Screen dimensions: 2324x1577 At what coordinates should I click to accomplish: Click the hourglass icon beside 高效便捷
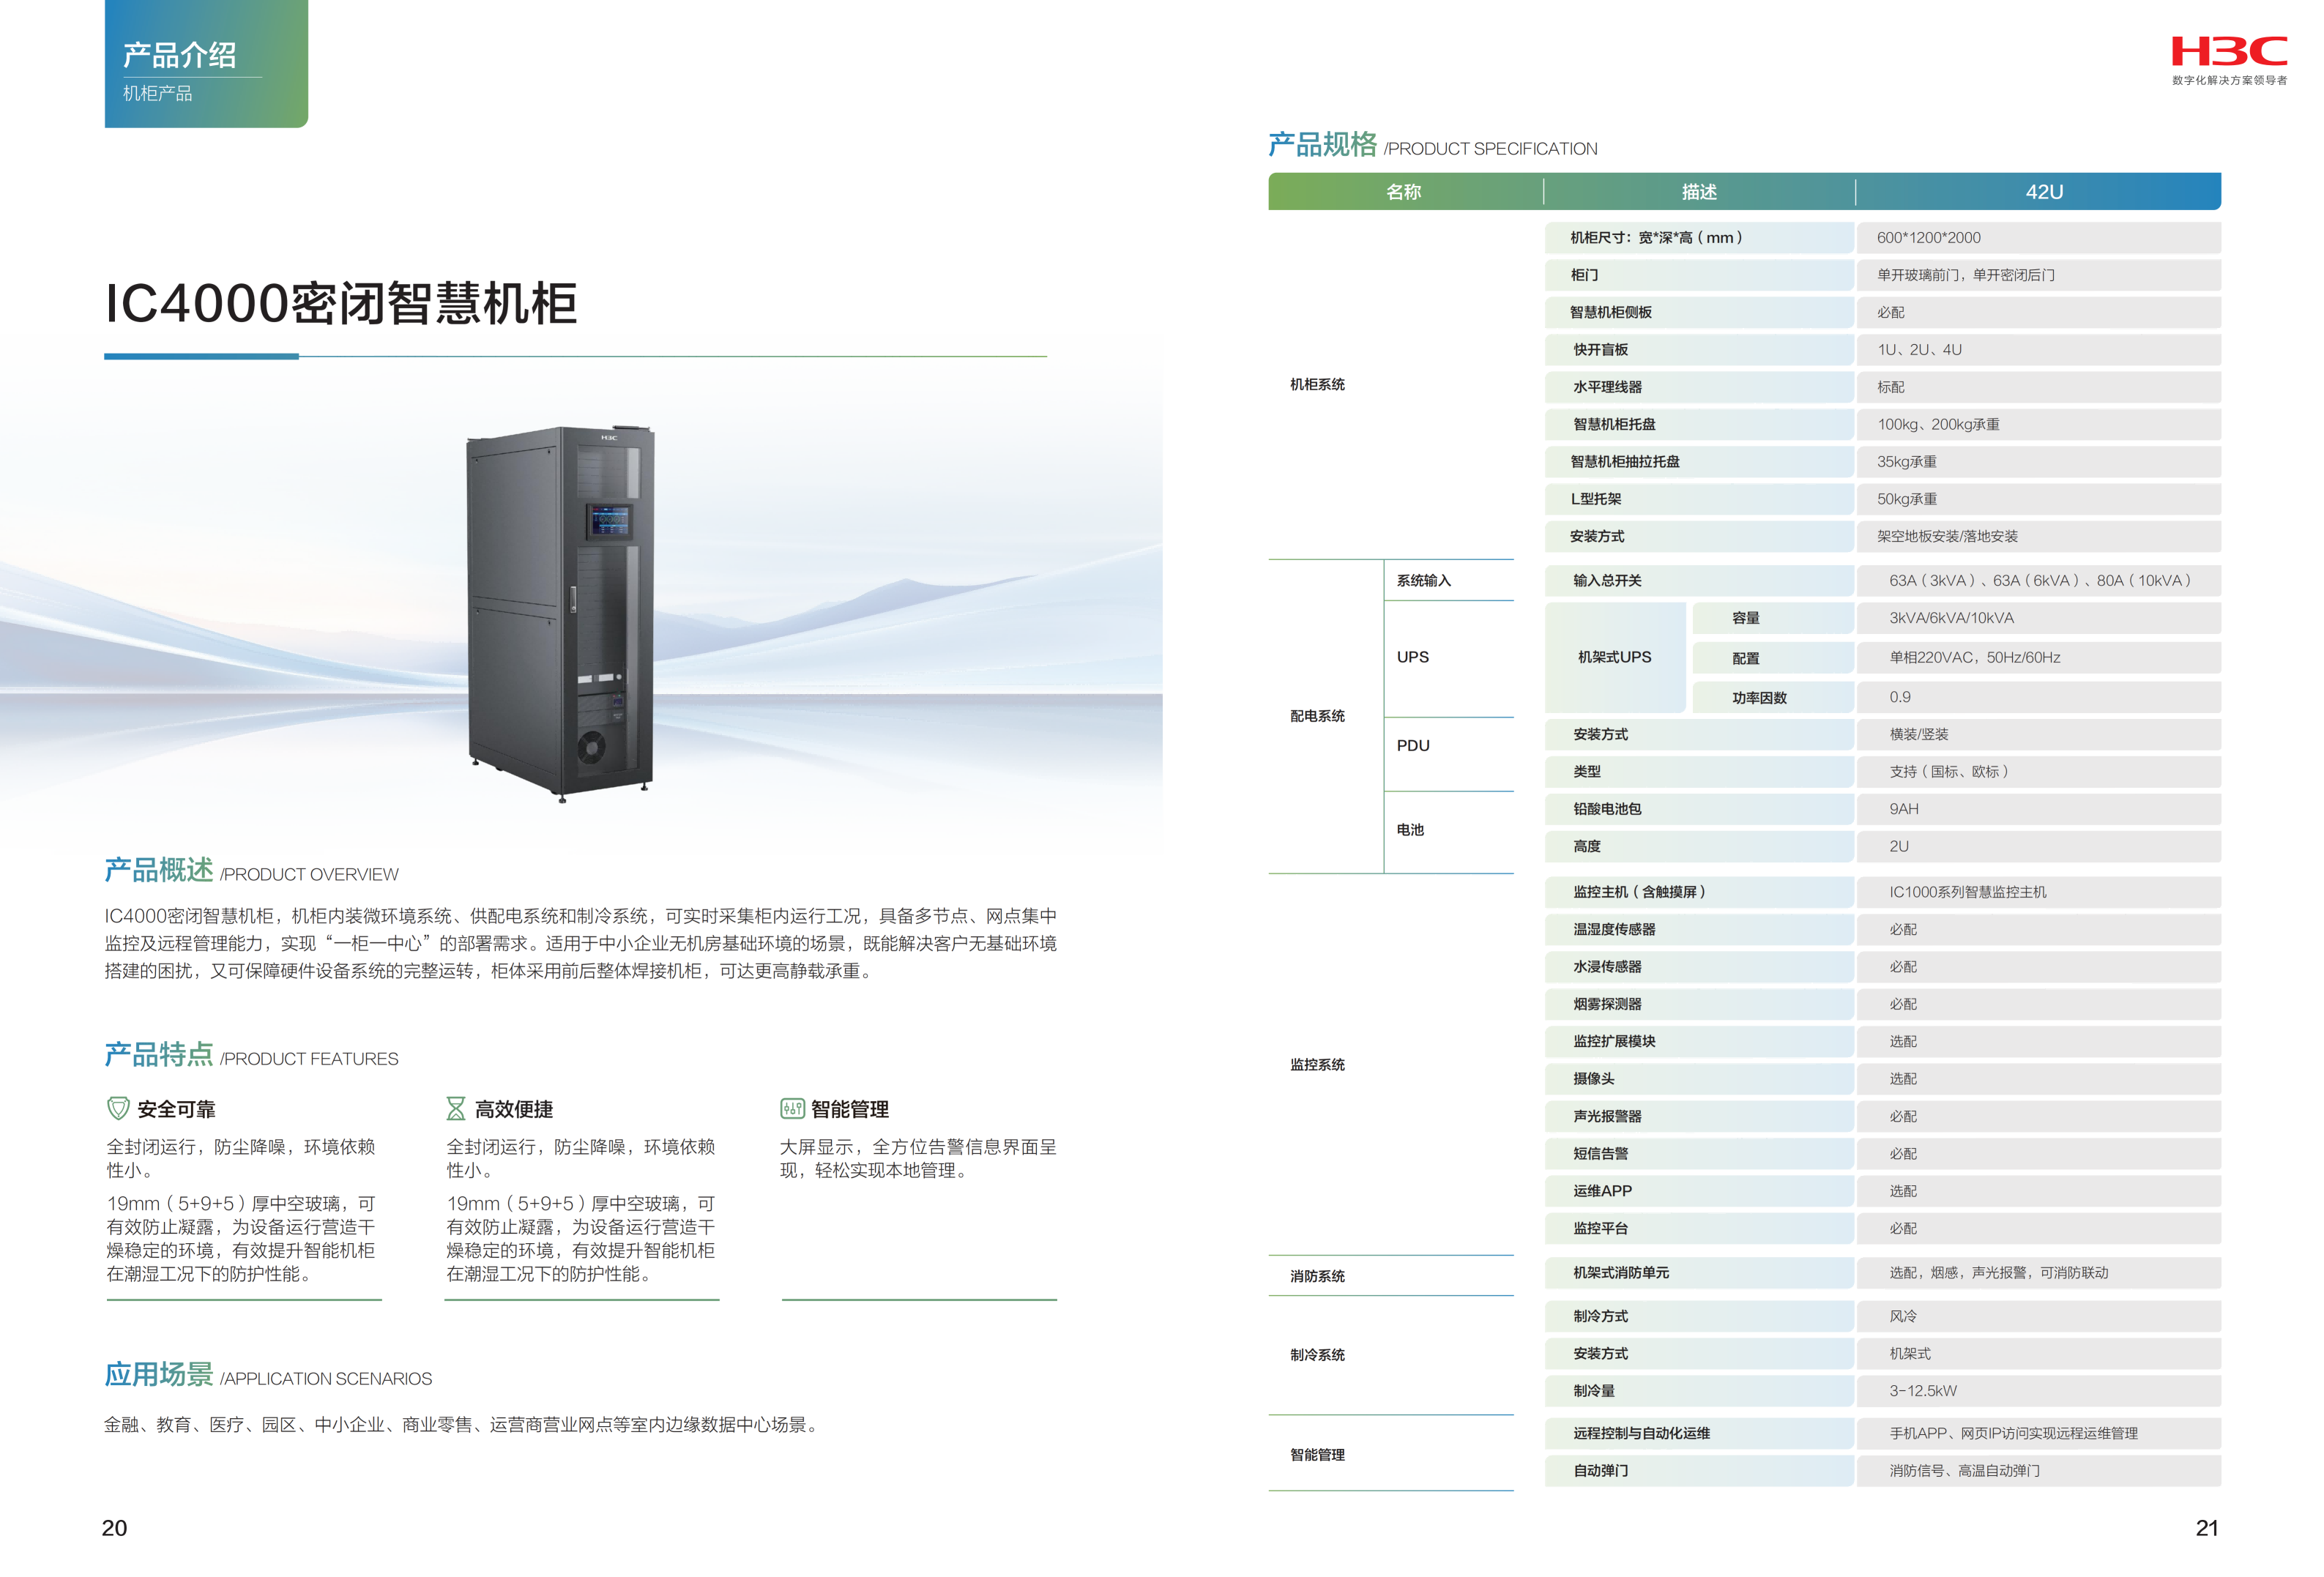(x=456, y=1108)
